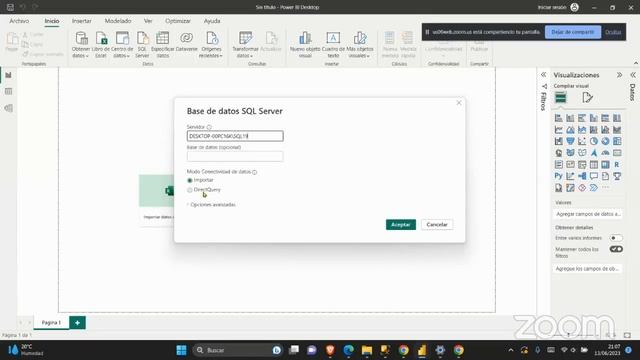The width and height of the screenshot is (640, 360).
Task: Choose the area chart visual
Action: [570, 130]
